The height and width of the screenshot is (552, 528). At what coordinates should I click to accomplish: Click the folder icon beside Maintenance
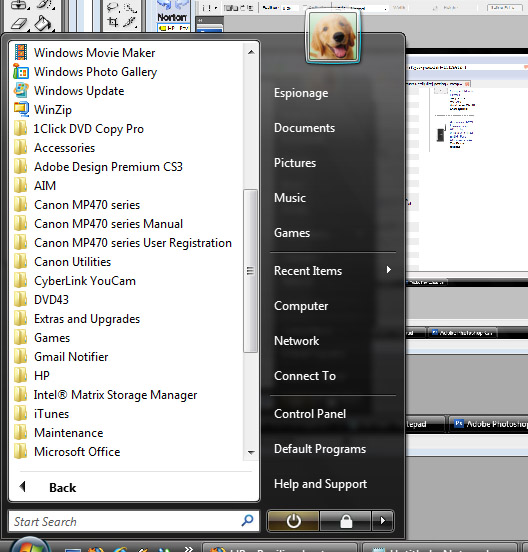point(20,432)
